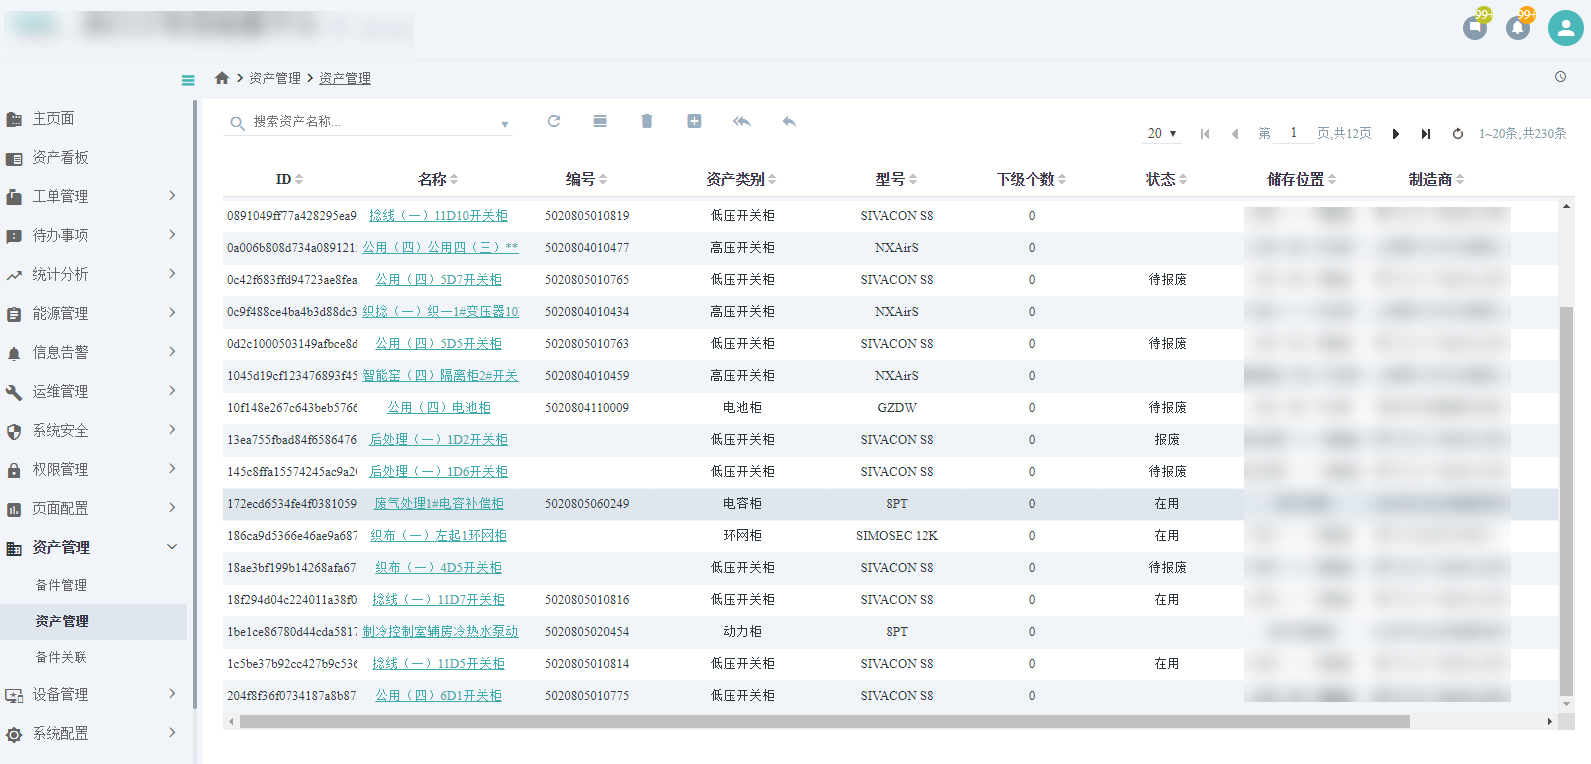Open the 公用（四）电池柜 asset link

[x=439, y=408]
